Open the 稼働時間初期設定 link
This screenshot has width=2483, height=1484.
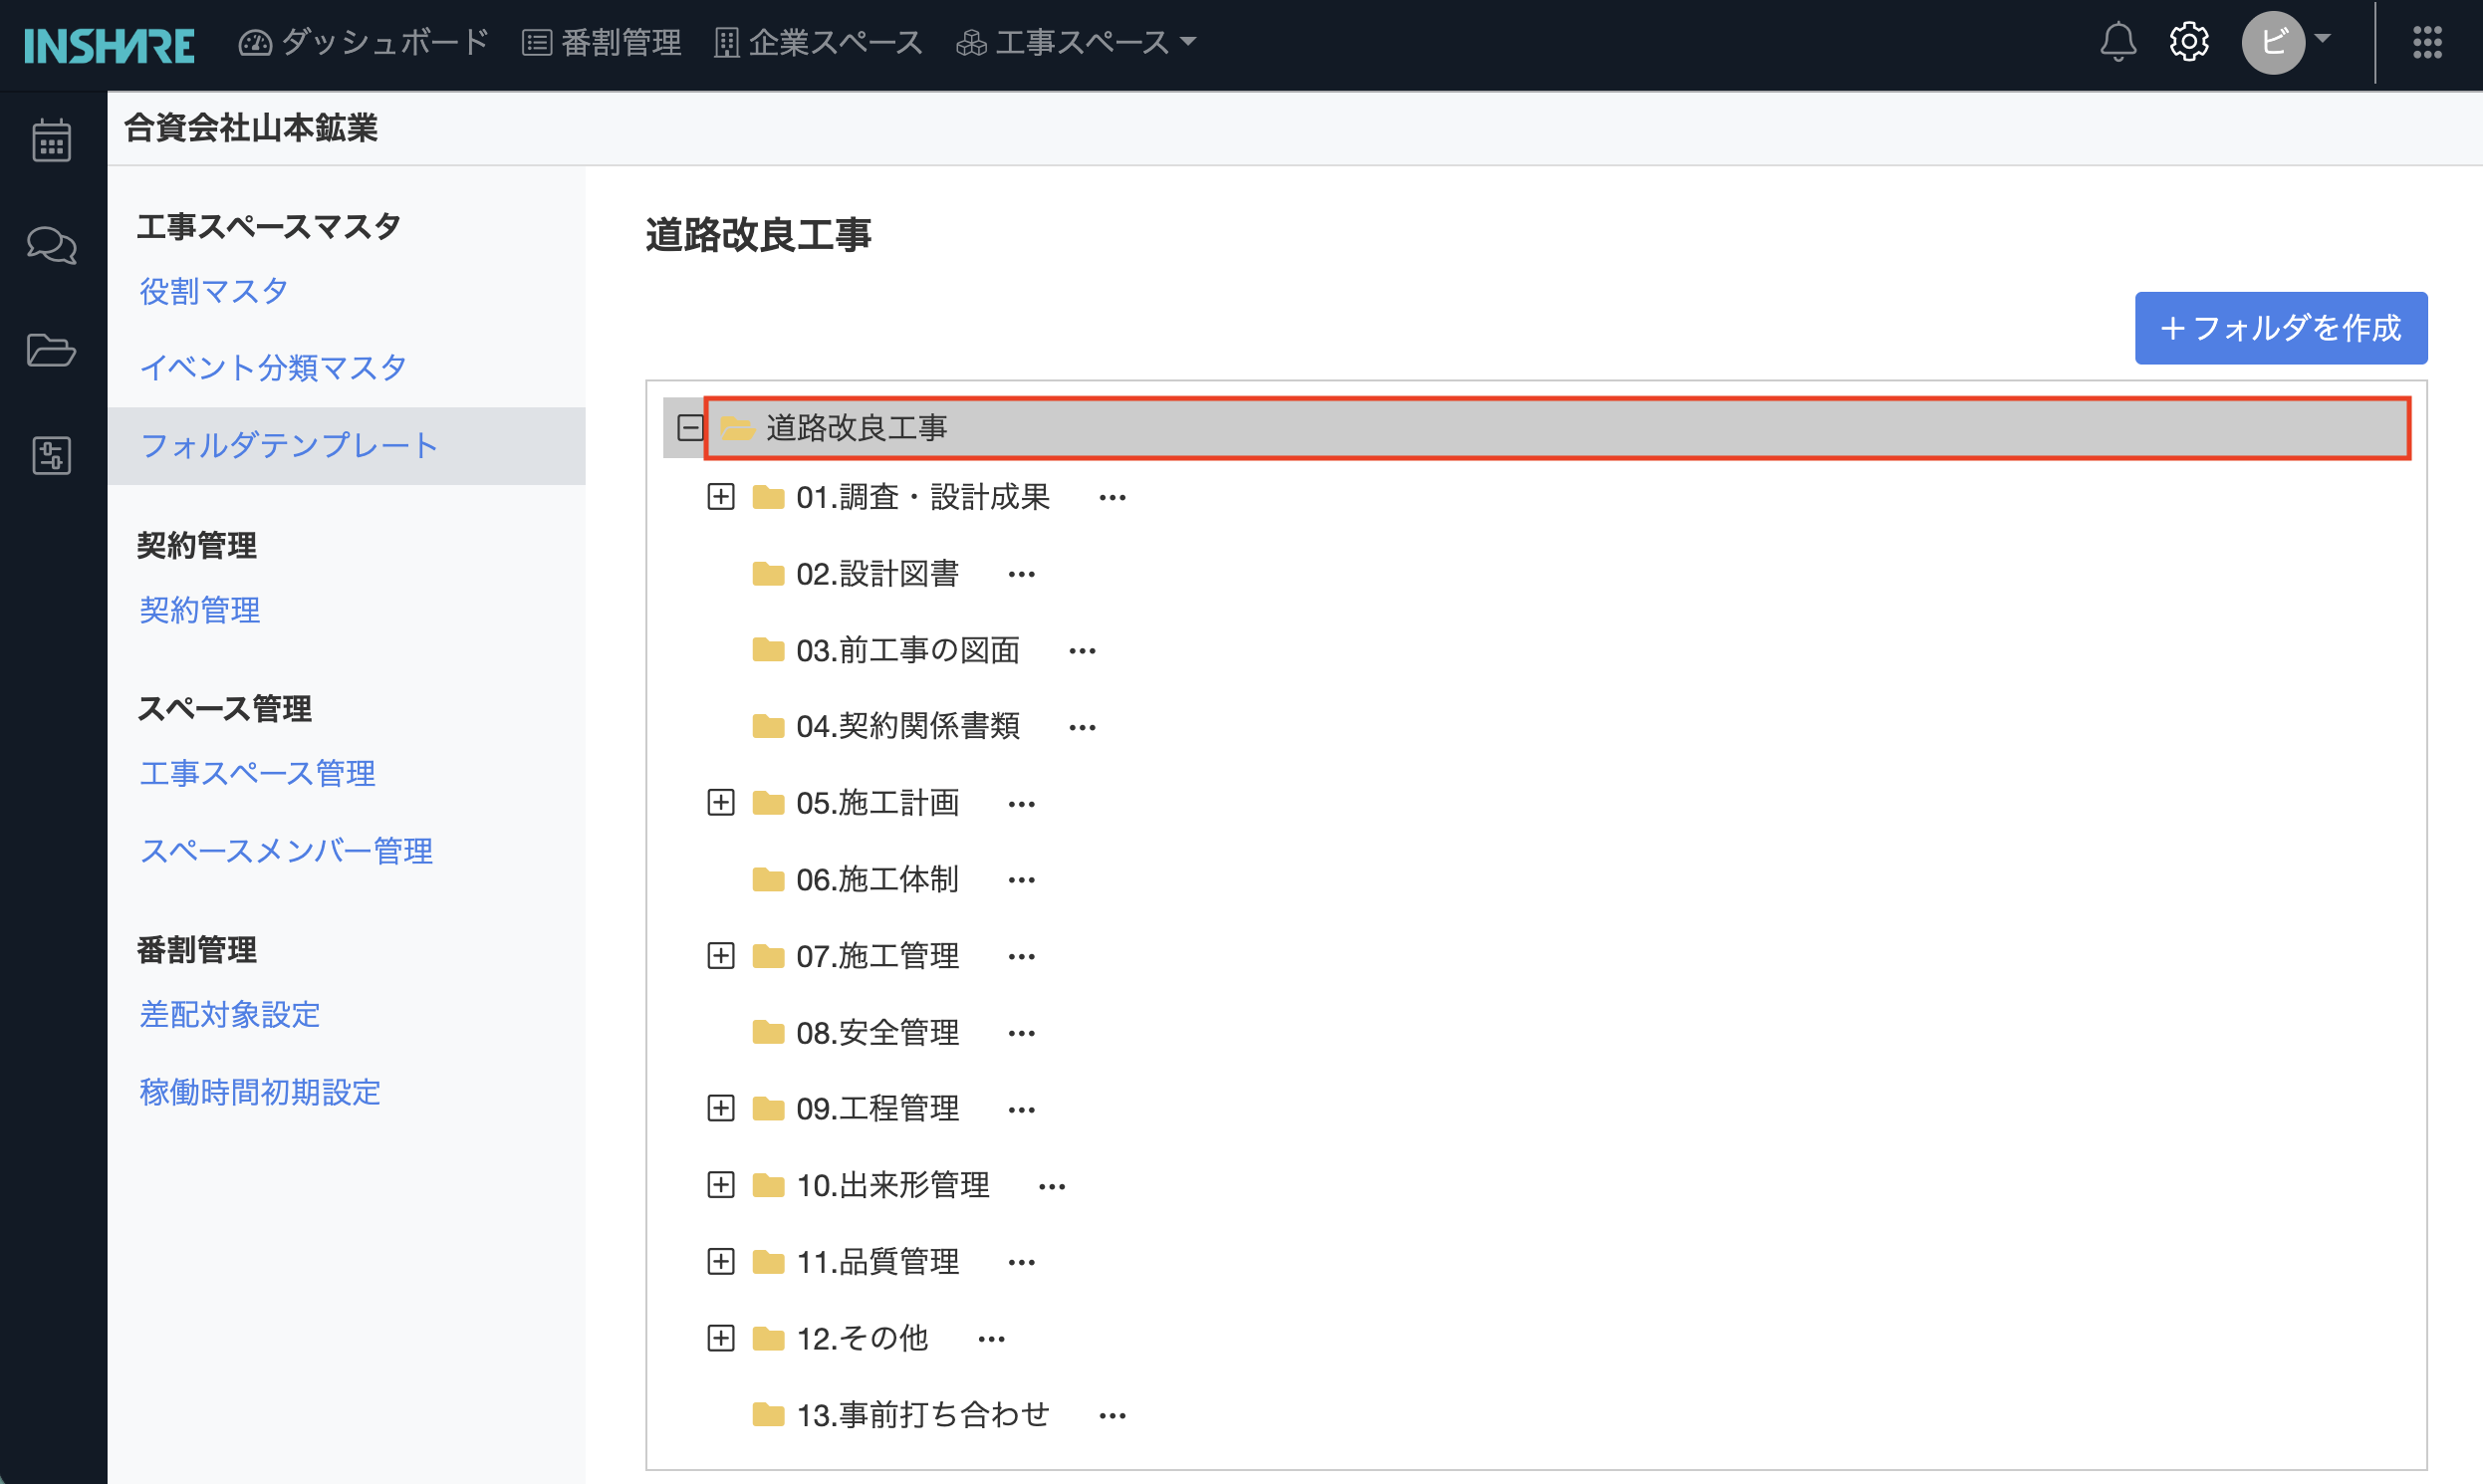coord(260,1092)
